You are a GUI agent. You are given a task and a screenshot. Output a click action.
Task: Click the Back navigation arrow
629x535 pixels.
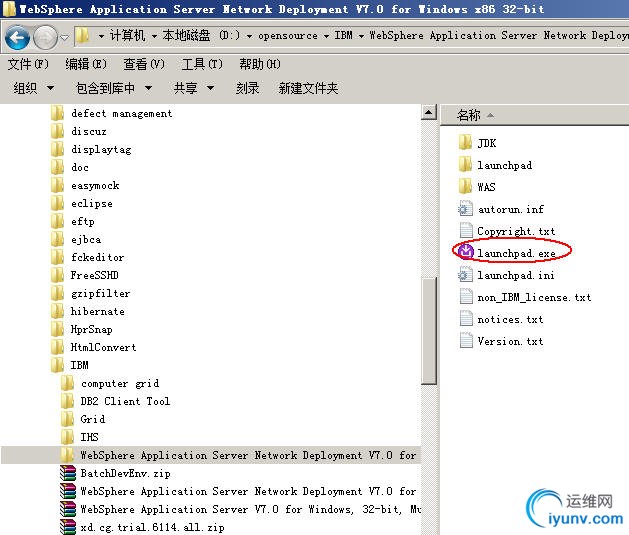(17, 37)
